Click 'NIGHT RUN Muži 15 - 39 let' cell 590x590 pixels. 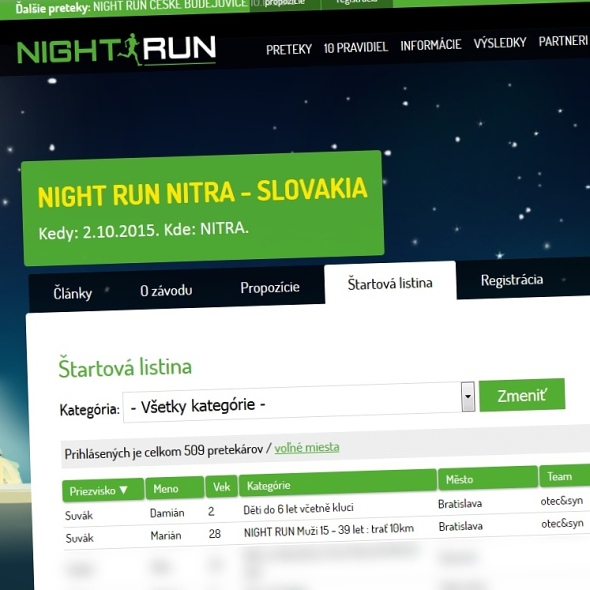pyautogui.click(x=328, y=530)
